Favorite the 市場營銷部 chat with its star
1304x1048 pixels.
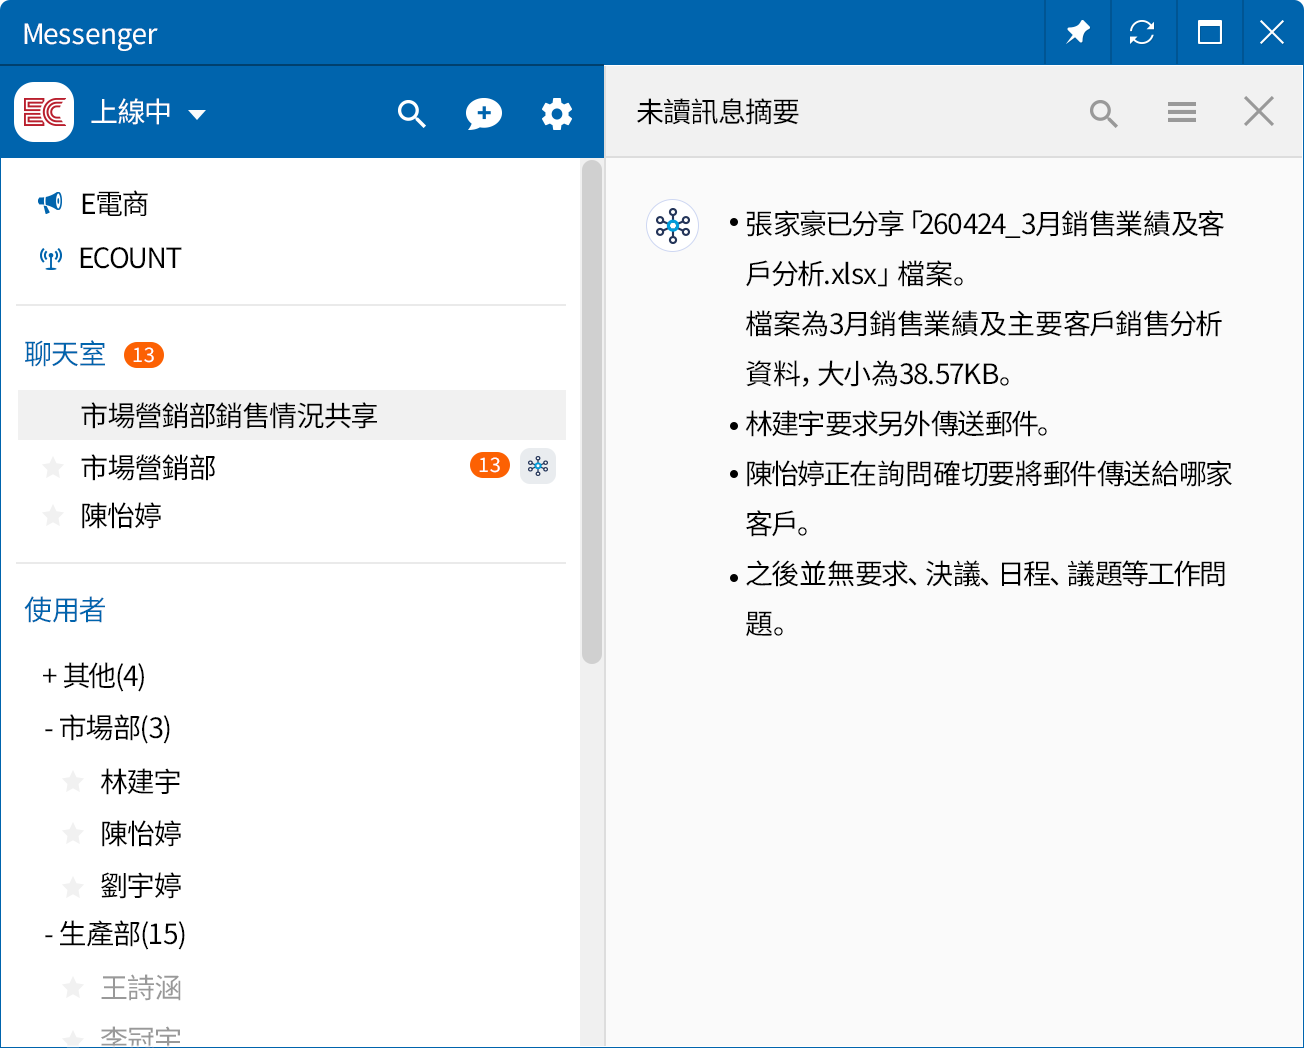(53, 467)
